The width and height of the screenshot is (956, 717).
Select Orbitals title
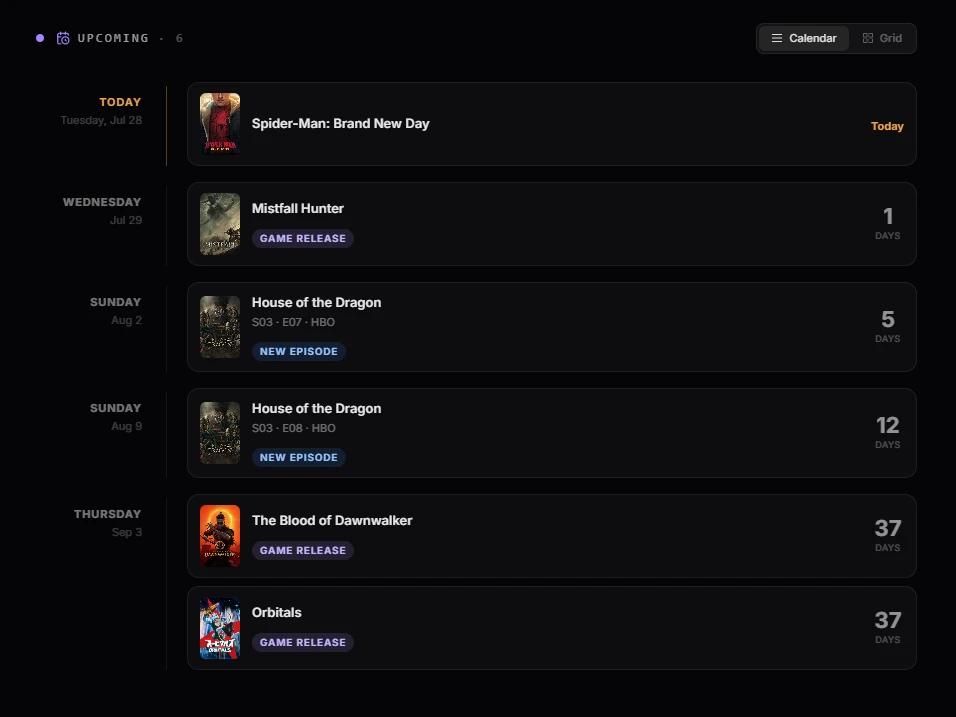coord(276,613)
